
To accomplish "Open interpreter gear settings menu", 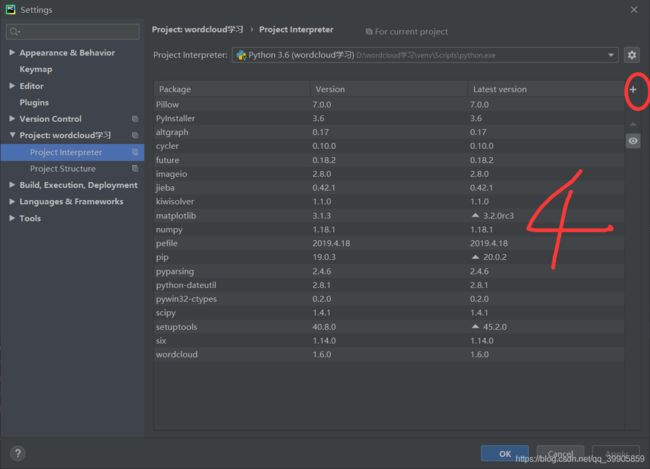I will click(632, 55).
